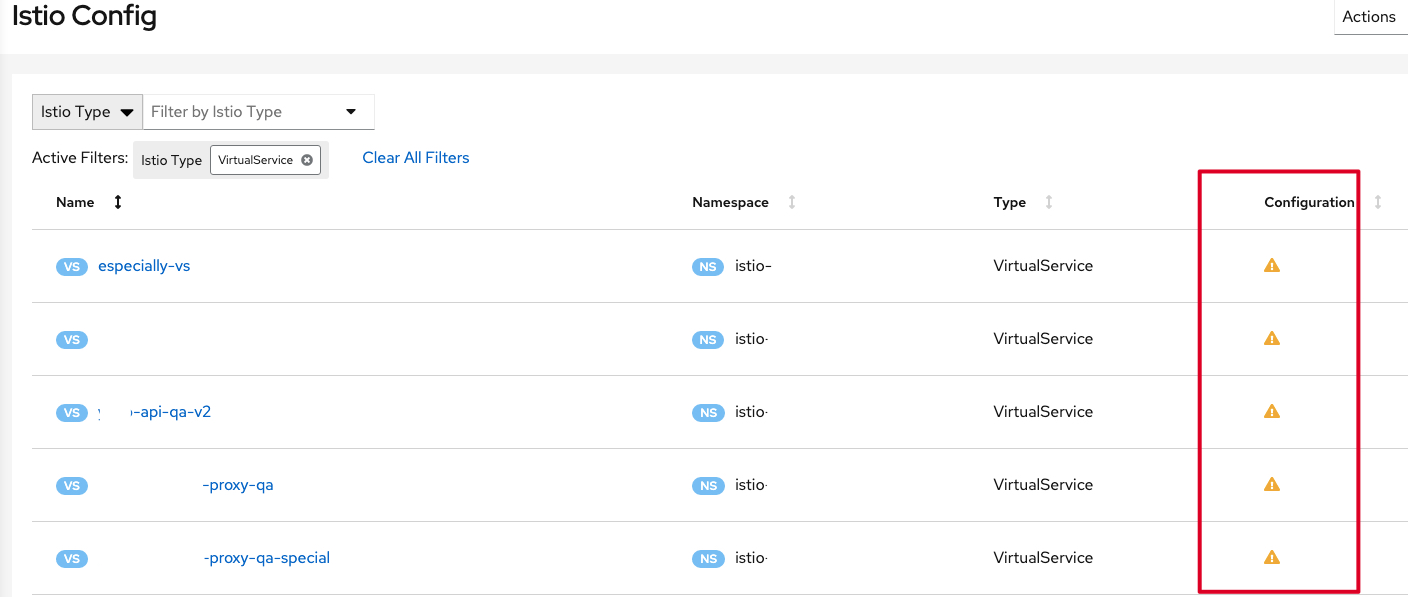
Task: Sort table by Name column
Action: coord(118,202)
